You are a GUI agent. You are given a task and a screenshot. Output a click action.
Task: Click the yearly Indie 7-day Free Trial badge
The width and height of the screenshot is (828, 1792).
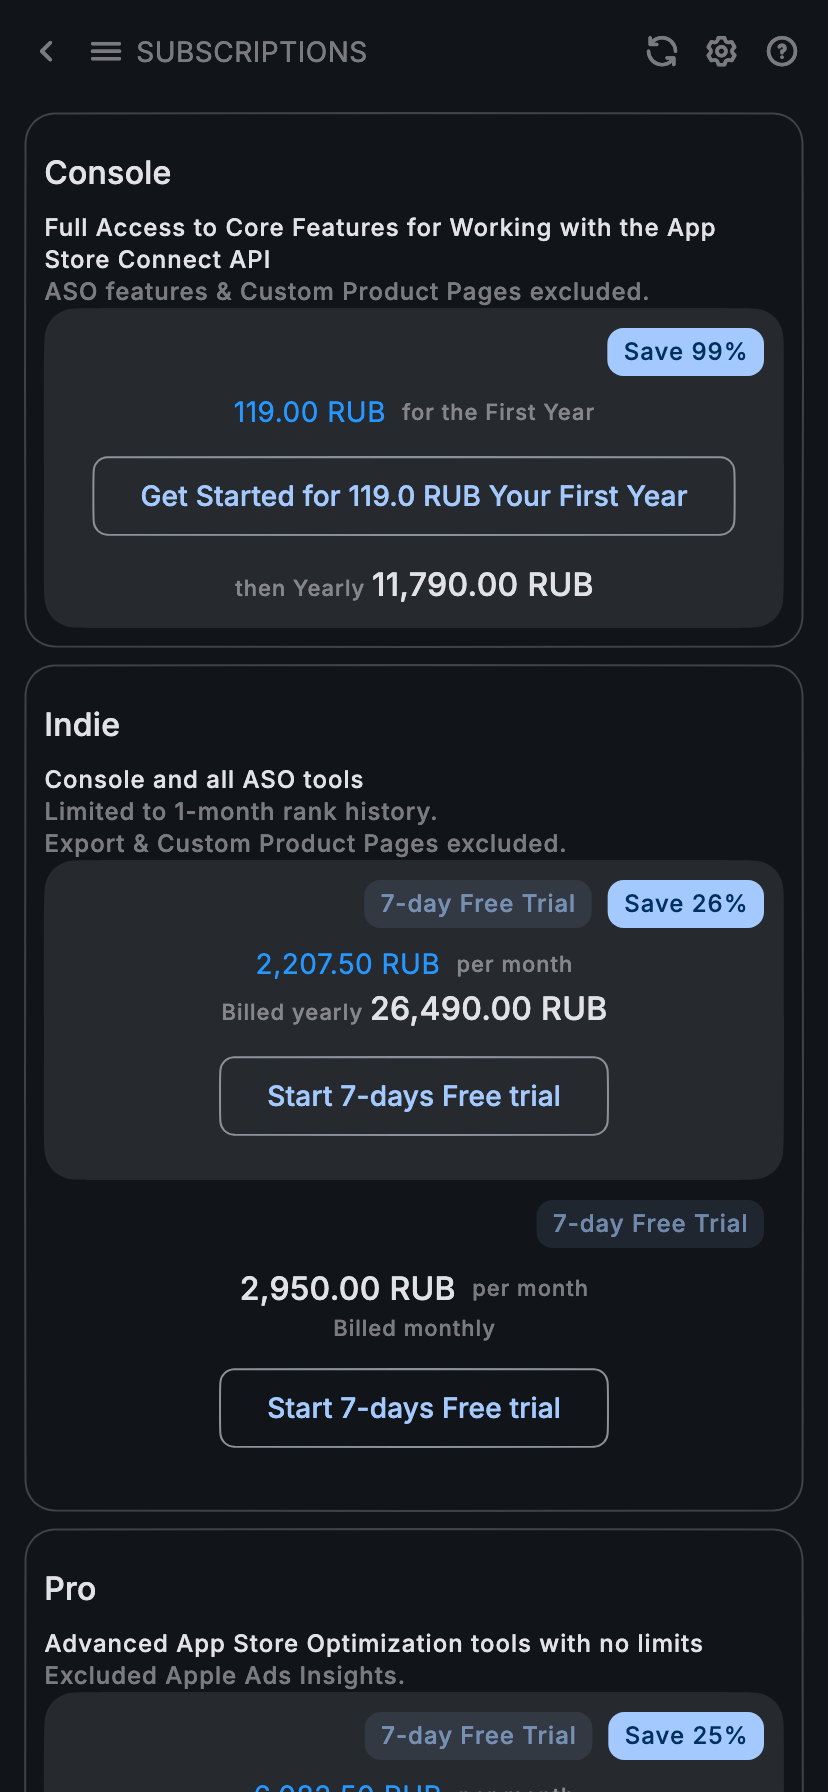coord(478,904)
